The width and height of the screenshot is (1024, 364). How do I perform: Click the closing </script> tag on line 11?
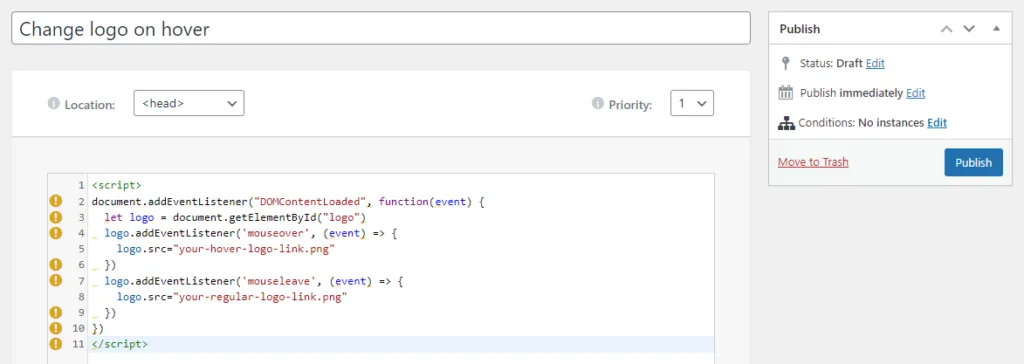120,344
